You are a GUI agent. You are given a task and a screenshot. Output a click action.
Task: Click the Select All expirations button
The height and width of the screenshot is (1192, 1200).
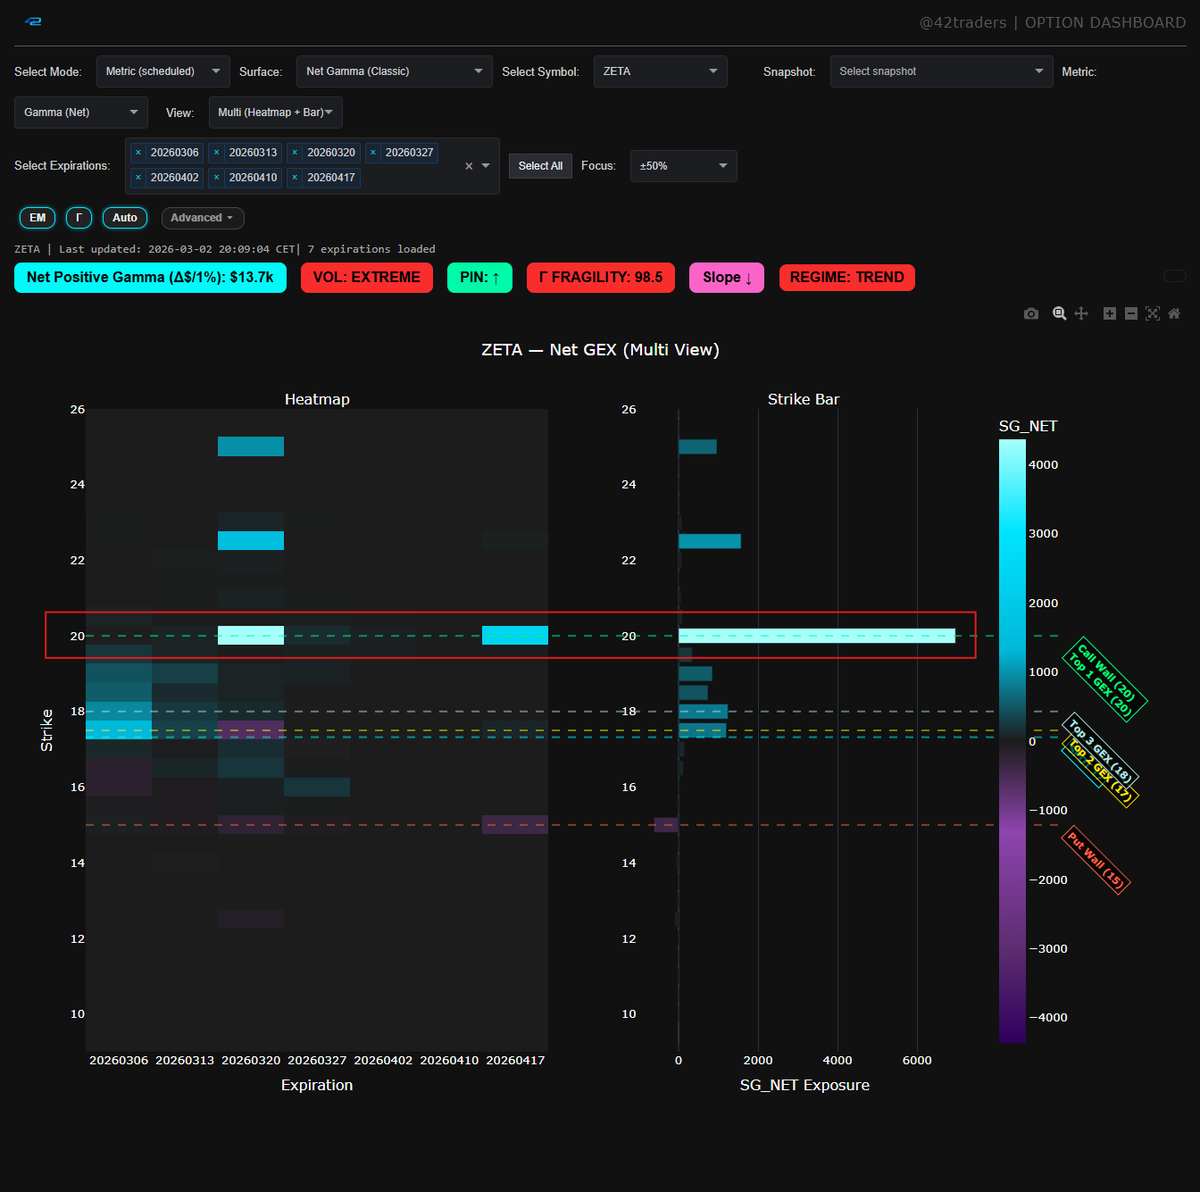[540, 165]
